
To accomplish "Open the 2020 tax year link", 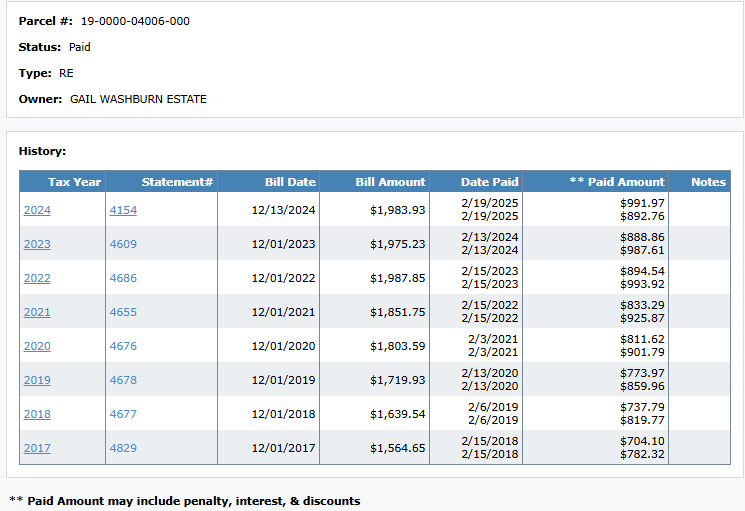I will click(x=37, y=346).
